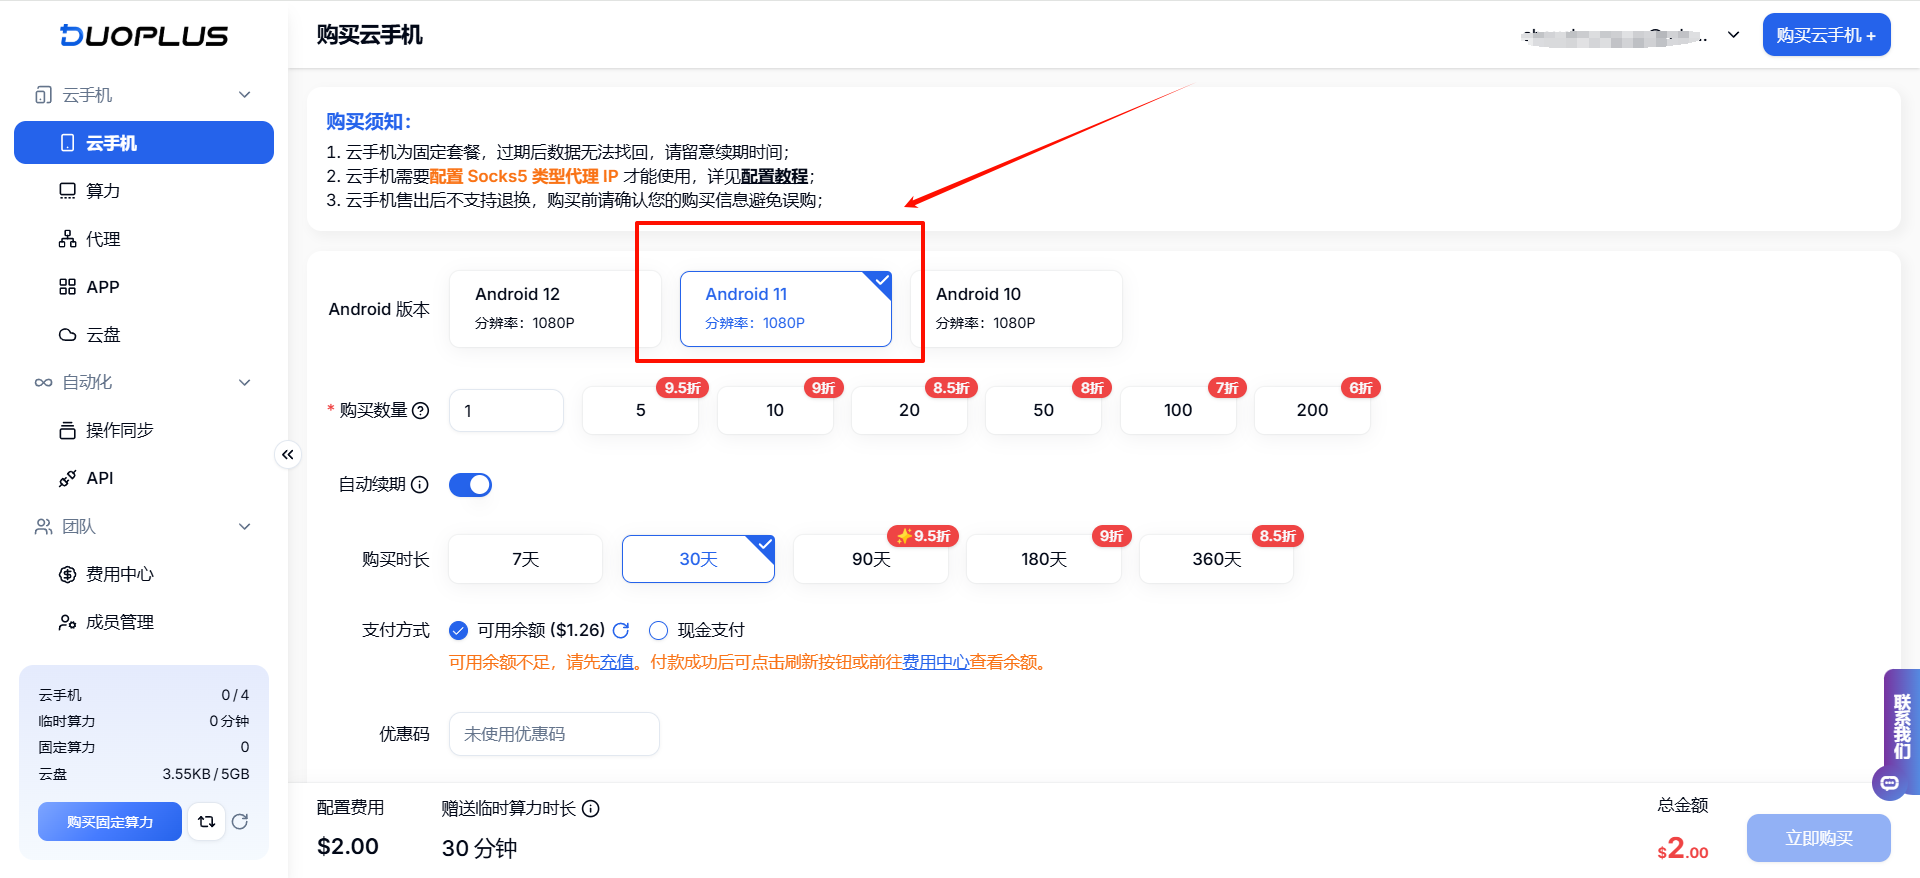Select Android 11 version

(786, 309)
